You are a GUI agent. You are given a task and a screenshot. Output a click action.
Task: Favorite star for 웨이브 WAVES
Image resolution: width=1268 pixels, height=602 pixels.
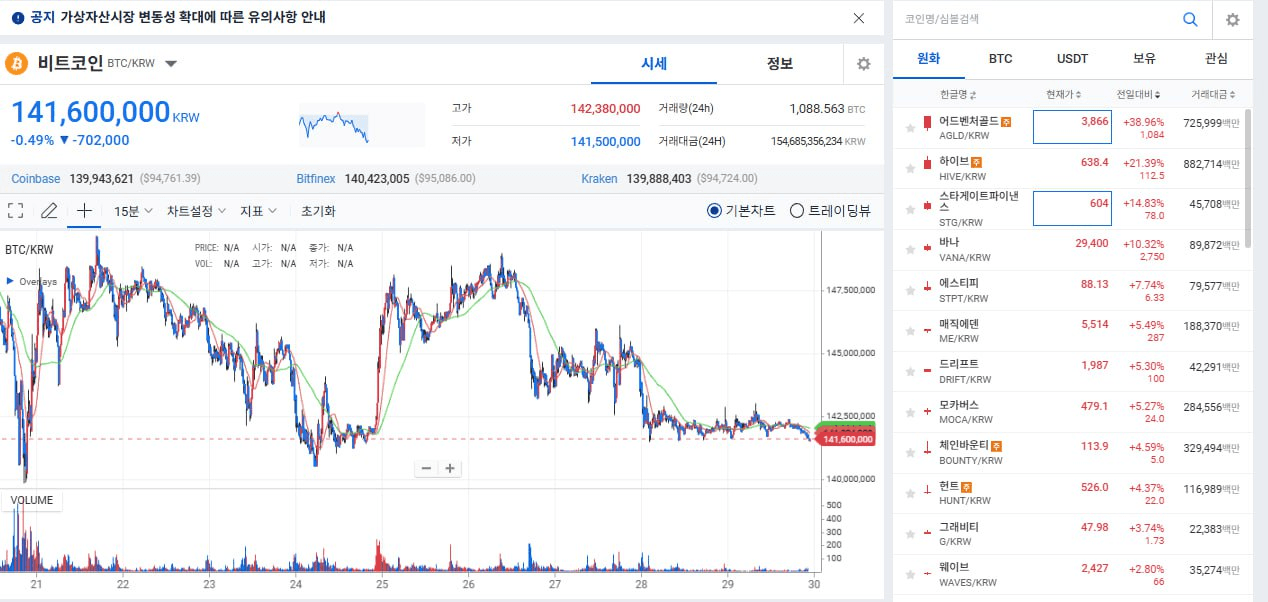910,575
